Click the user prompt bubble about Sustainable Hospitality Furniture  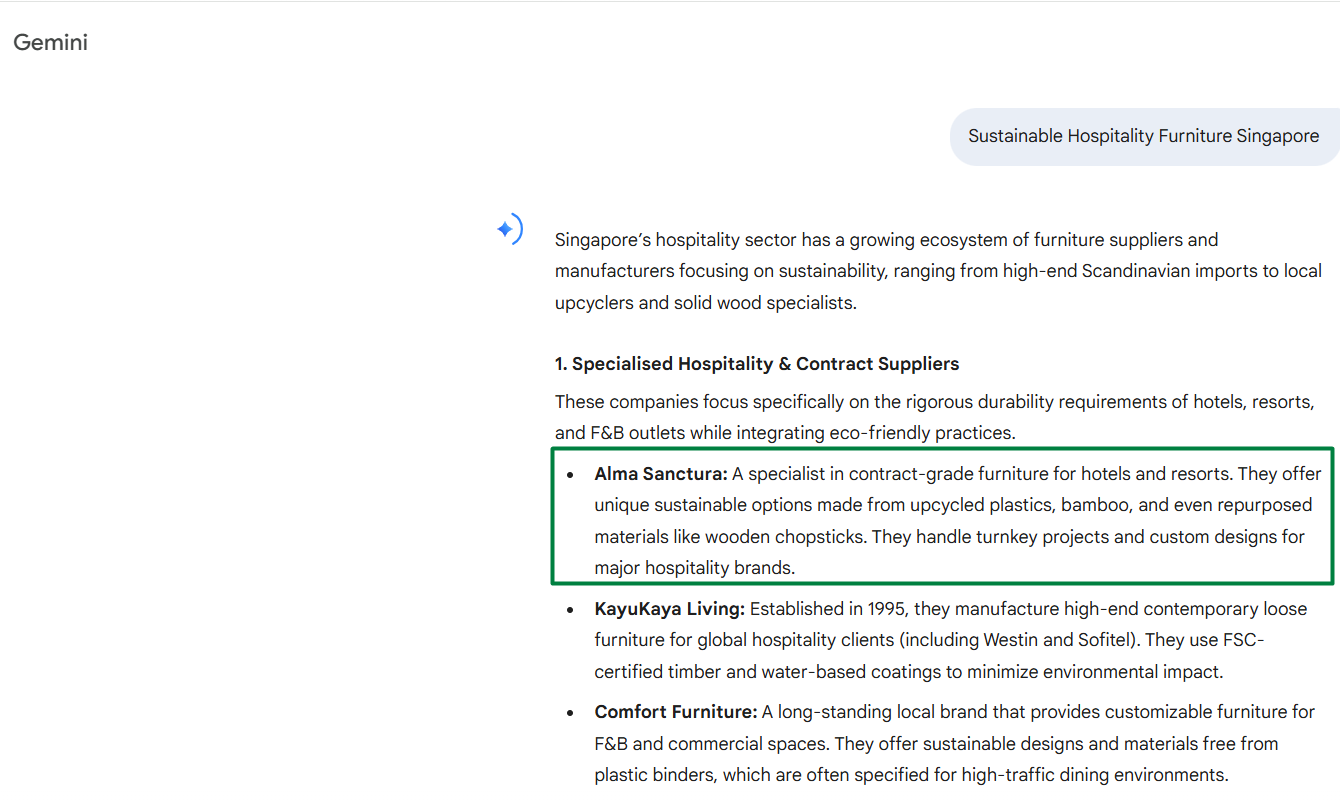[x=1143, y=136]
